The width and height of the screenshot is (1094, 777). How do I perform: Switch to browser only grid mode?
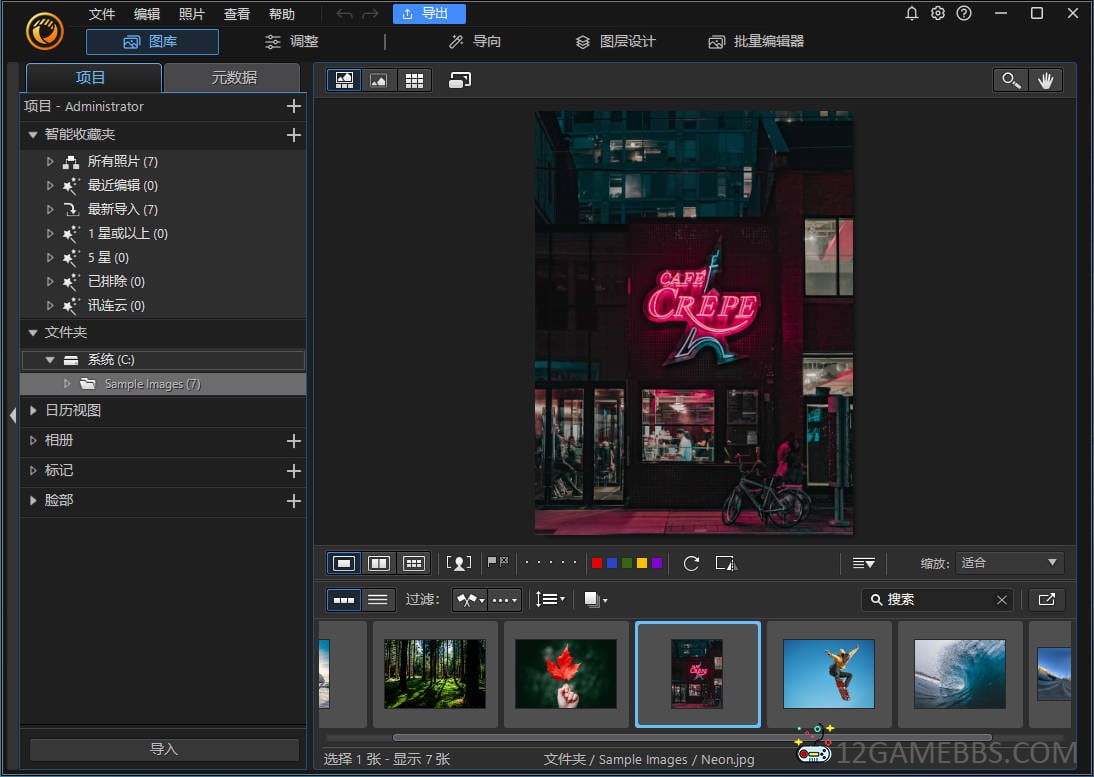pos(414,80)
